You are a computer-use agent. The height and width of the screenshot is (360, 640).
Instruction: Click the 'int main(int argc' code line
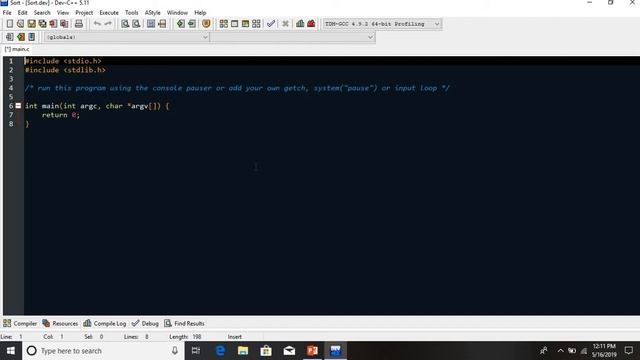97,106
